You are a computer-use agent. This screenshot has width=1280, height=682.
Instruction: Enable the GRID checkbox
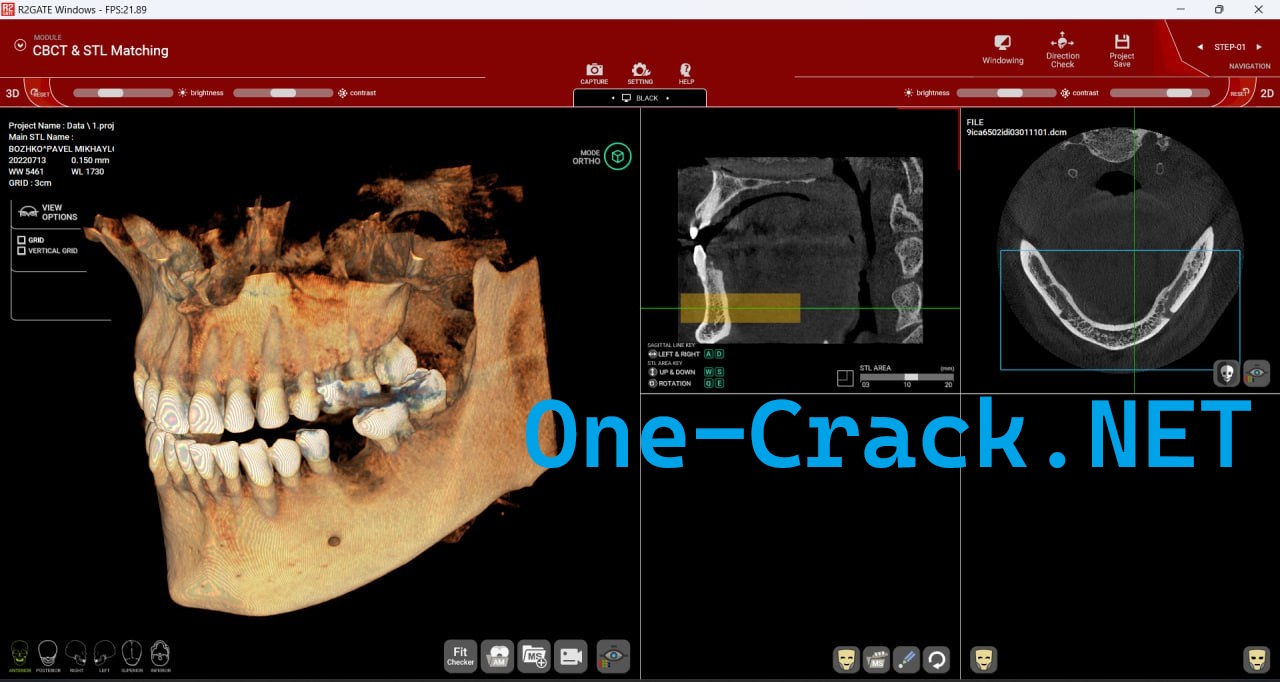coord(22,240)
